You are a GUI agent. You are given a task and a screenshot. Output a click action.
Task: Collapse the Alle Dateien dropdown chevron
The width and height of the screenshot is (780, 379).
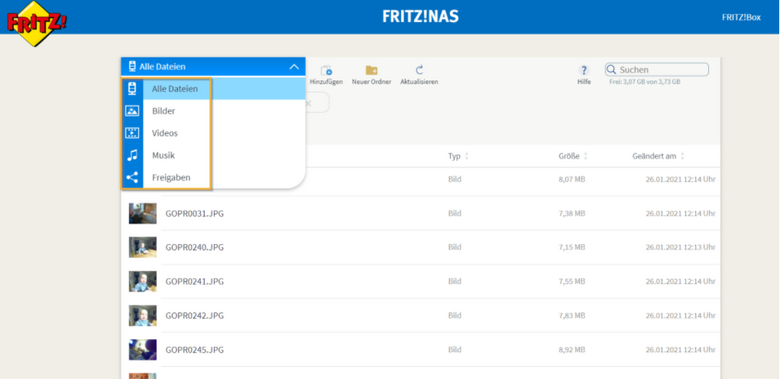pos(294,67)
